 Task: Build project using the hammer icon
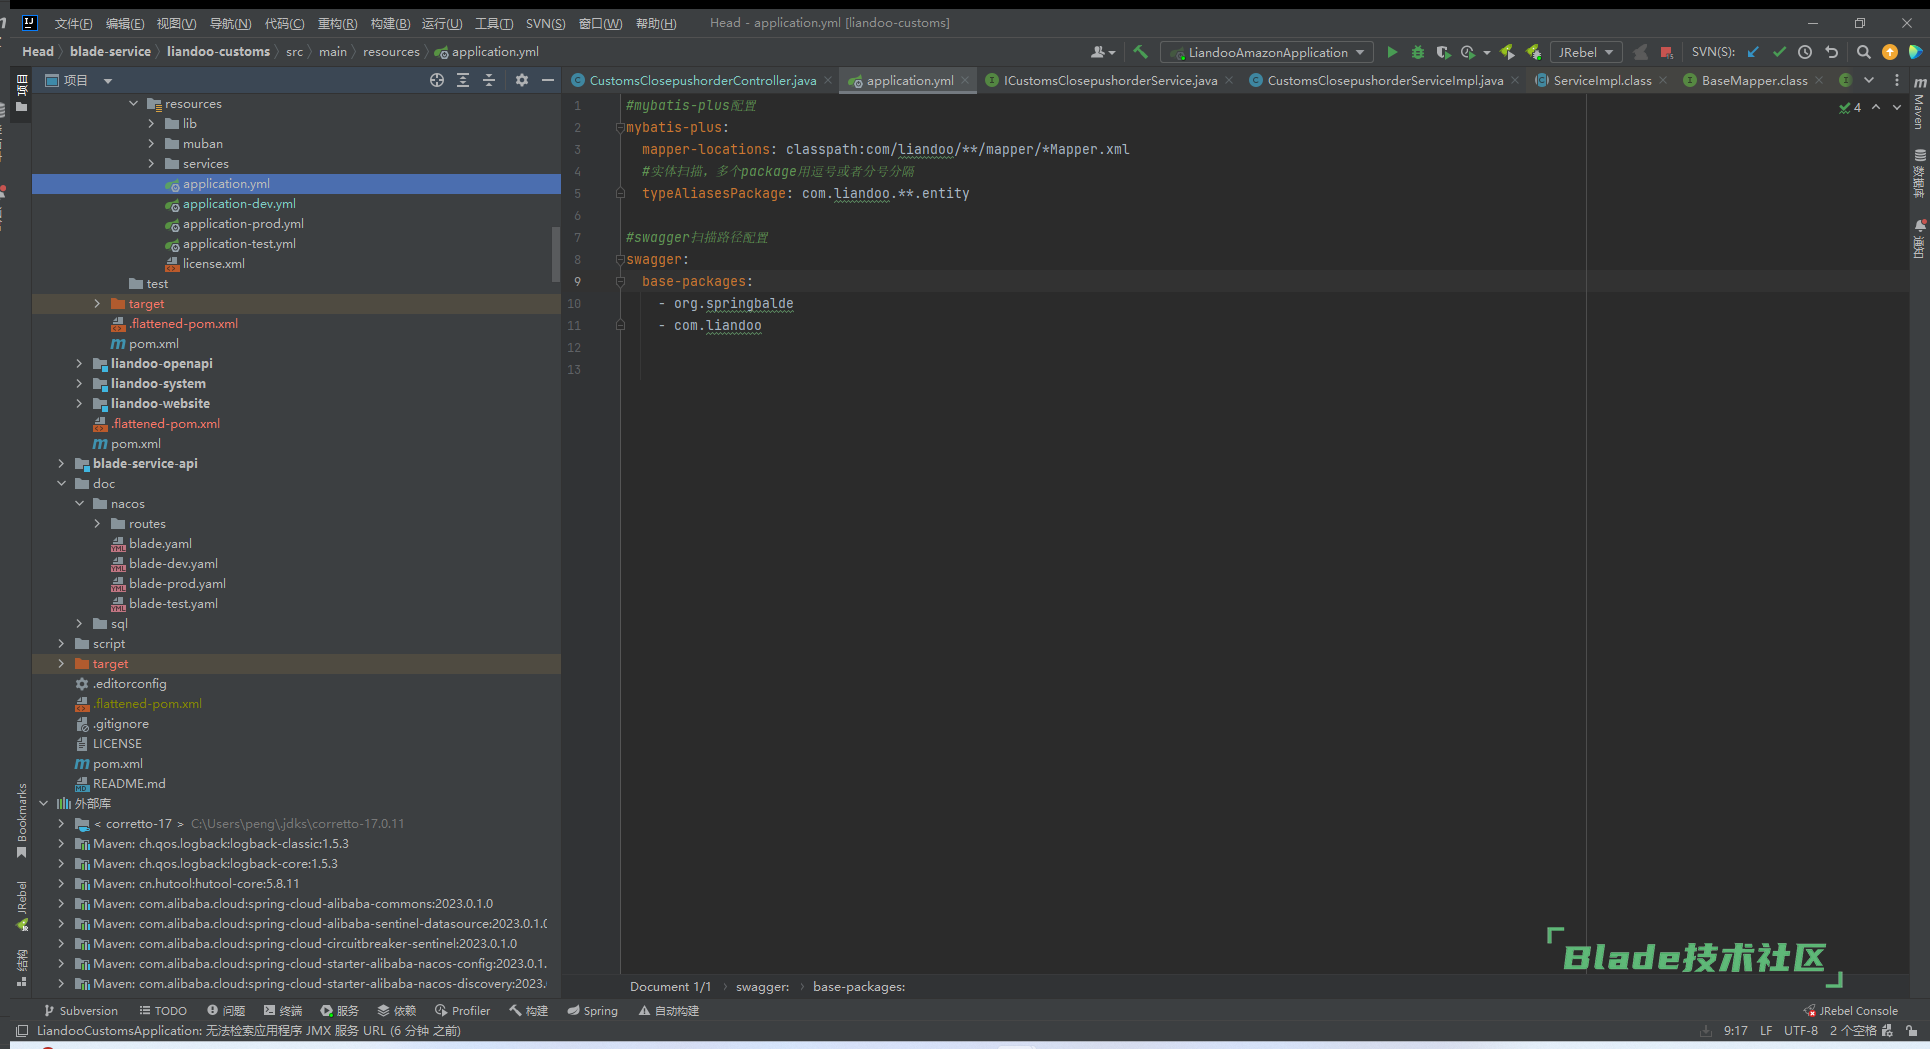pyautogui.click(x=1140, y=52)
